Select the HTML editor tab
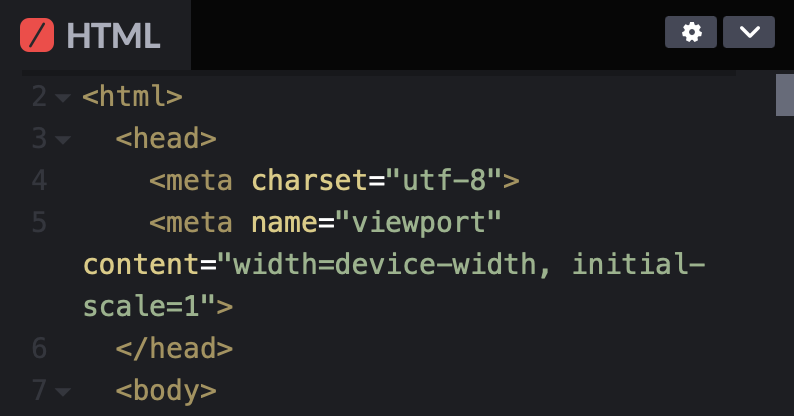This screenshot has height=416, width=794. [95, 35]
